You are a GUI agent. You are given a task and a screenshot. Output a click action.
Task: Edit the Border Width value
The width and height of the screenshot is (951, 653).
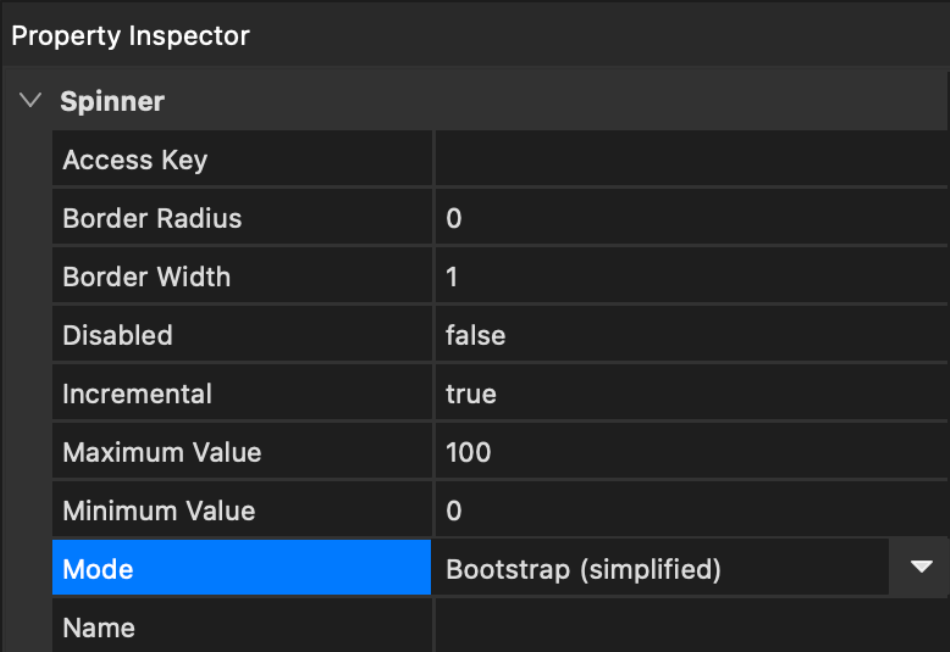coord(690,277)
